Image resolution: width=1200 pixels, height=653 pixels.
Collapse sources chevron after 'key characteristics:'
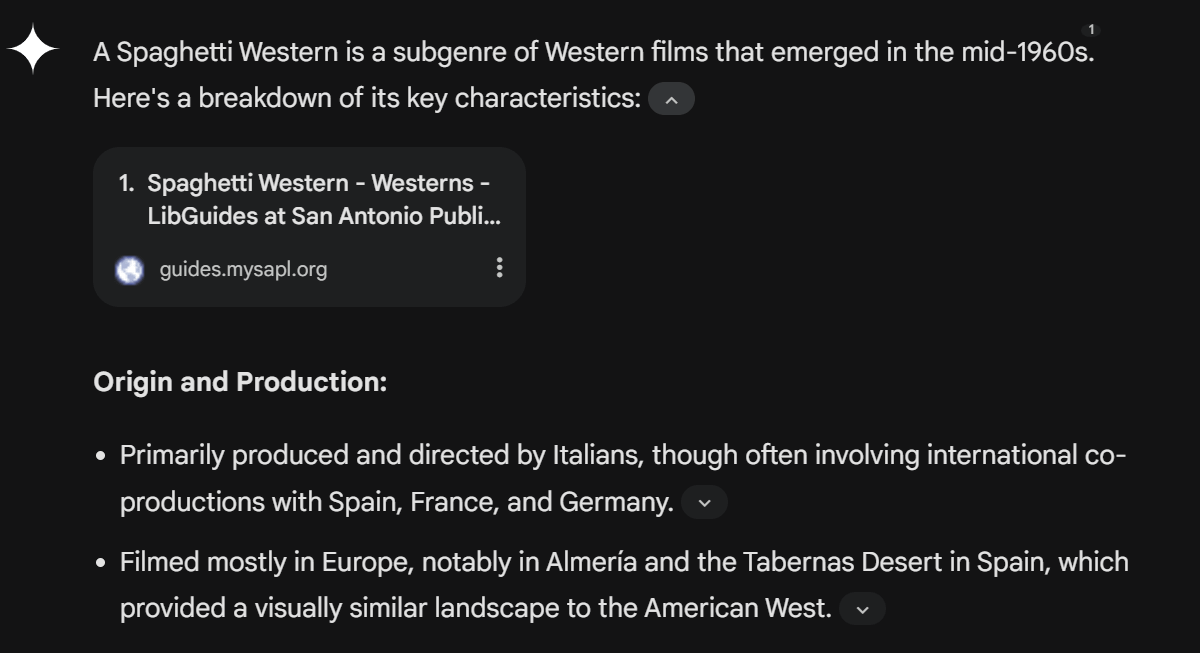[x=671, y=99]
